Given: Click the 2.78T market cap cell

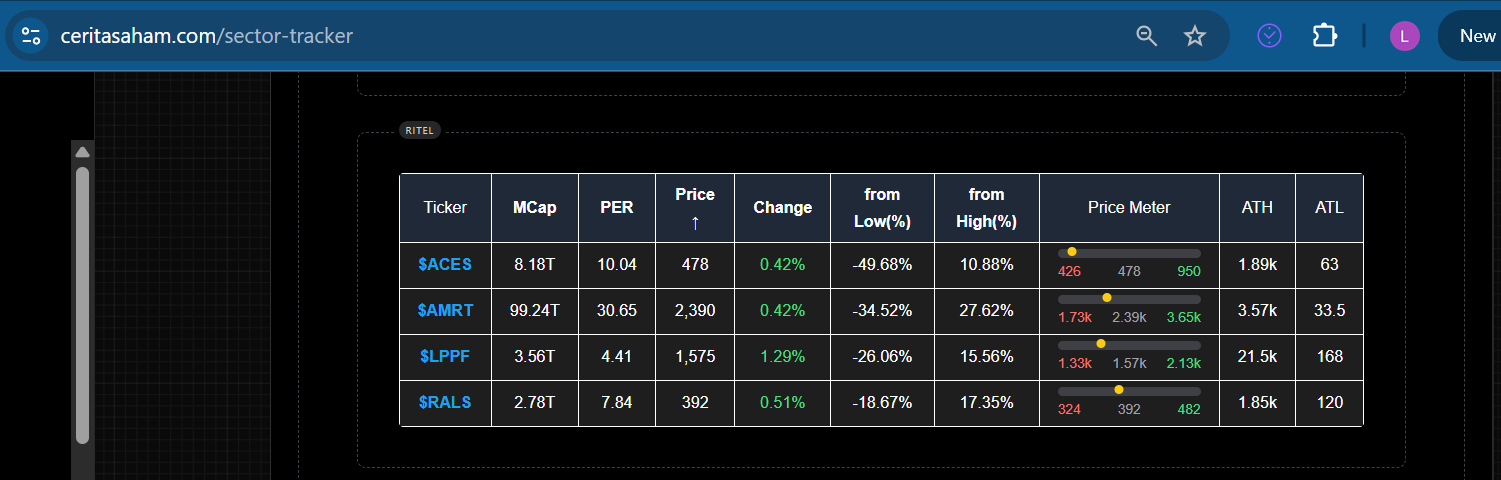Looking at the screenshot, I should [x=535, y=403].
